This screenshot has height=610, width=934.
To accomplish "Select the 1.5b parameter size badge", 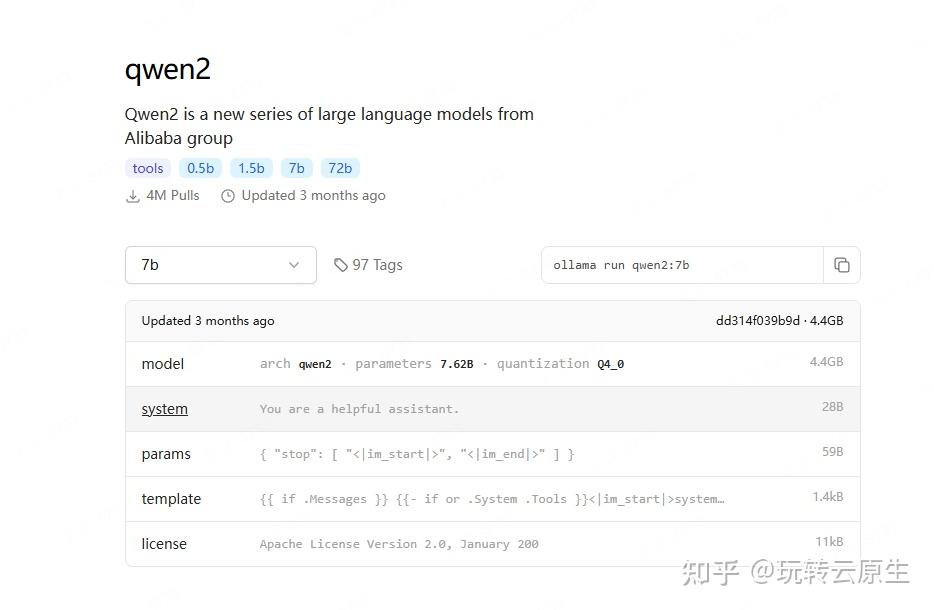I will (x=251, y=167).
